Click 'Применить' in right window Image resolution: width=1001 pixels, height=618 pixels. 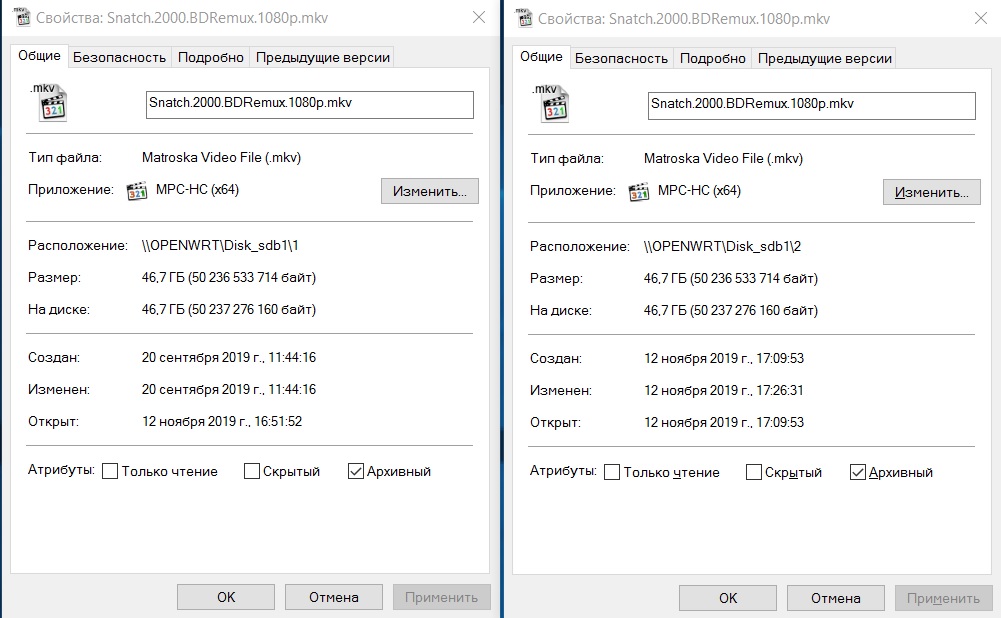(944, 598)
